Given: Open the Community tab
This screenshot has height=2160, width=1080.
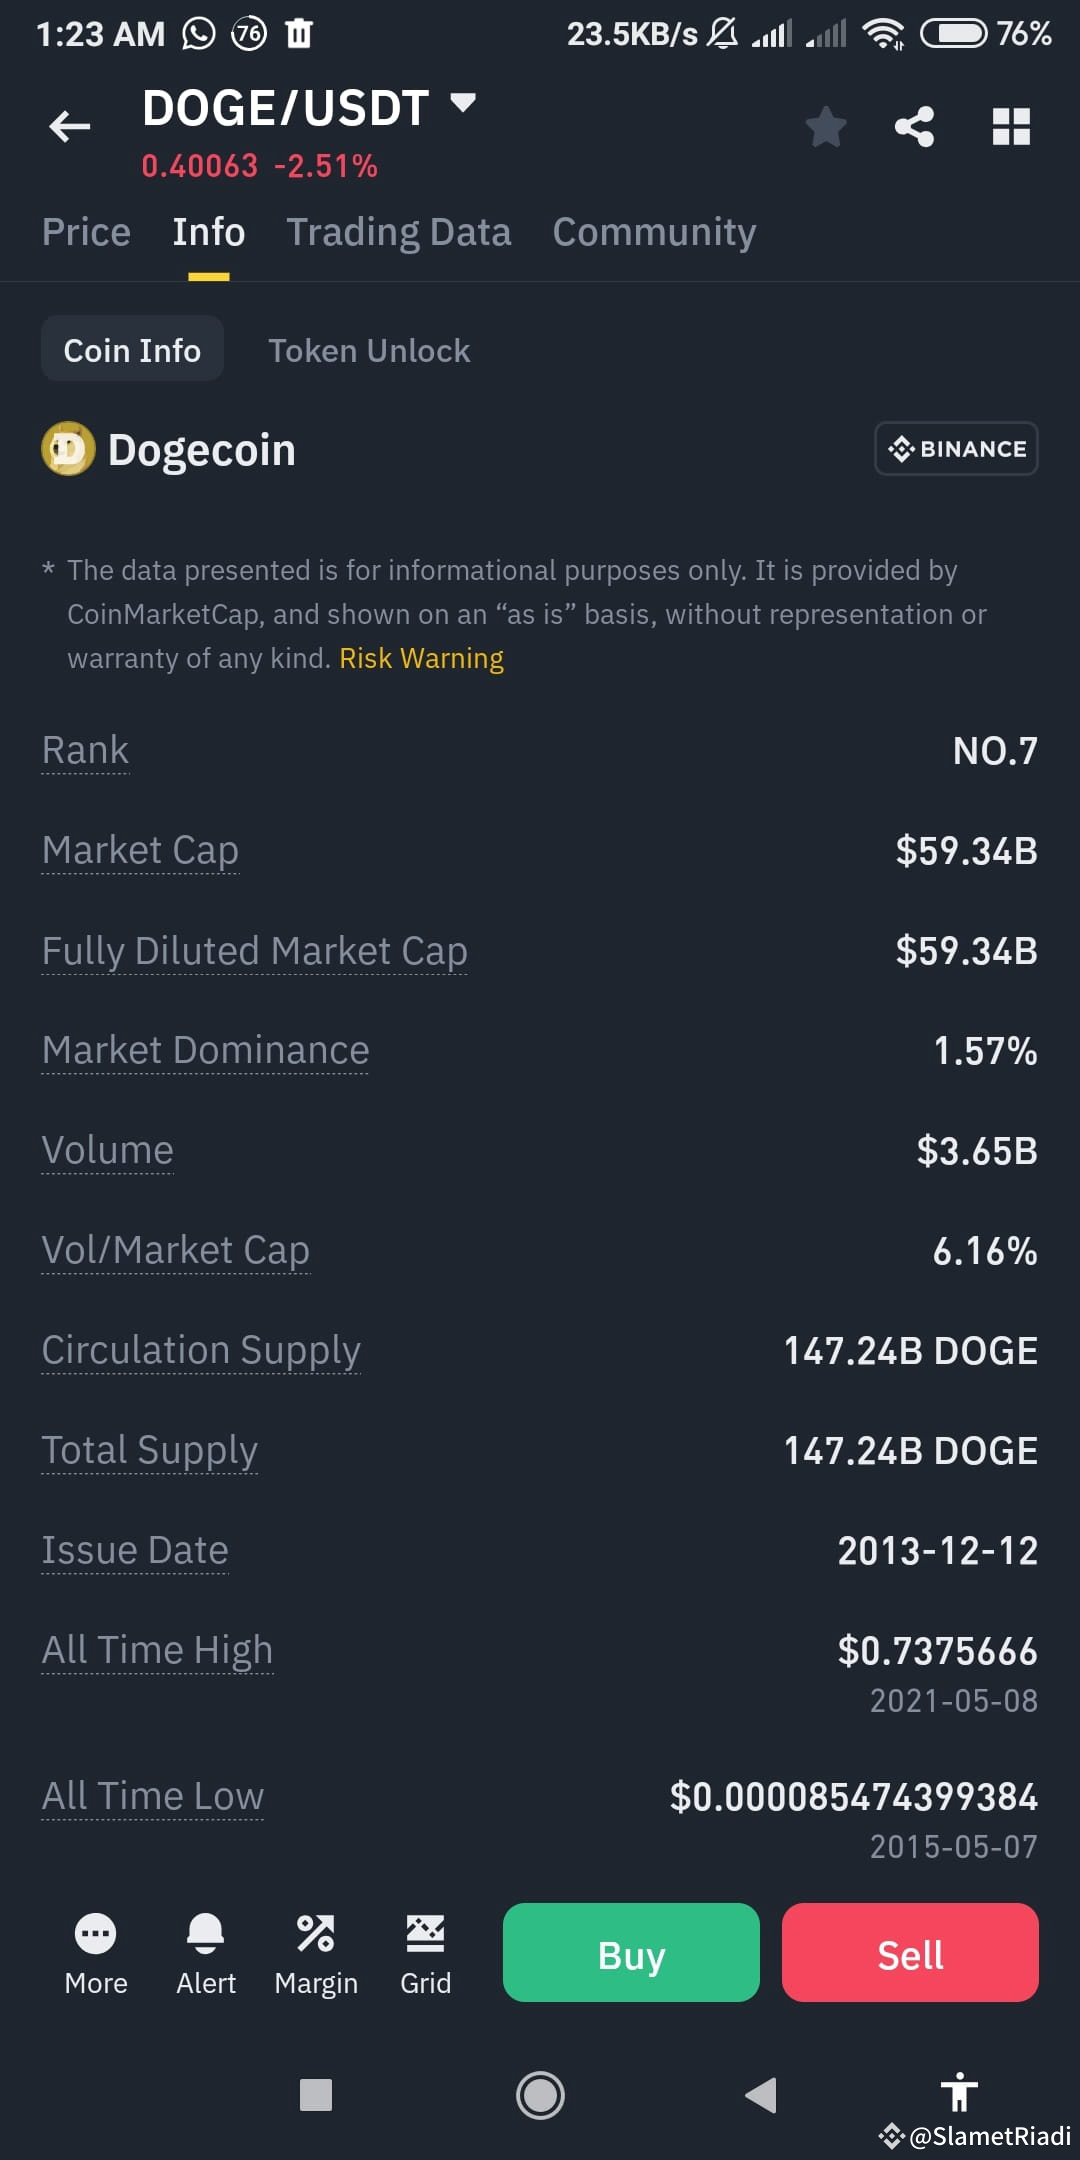Looking at the screenshot, I should [654, 231].
